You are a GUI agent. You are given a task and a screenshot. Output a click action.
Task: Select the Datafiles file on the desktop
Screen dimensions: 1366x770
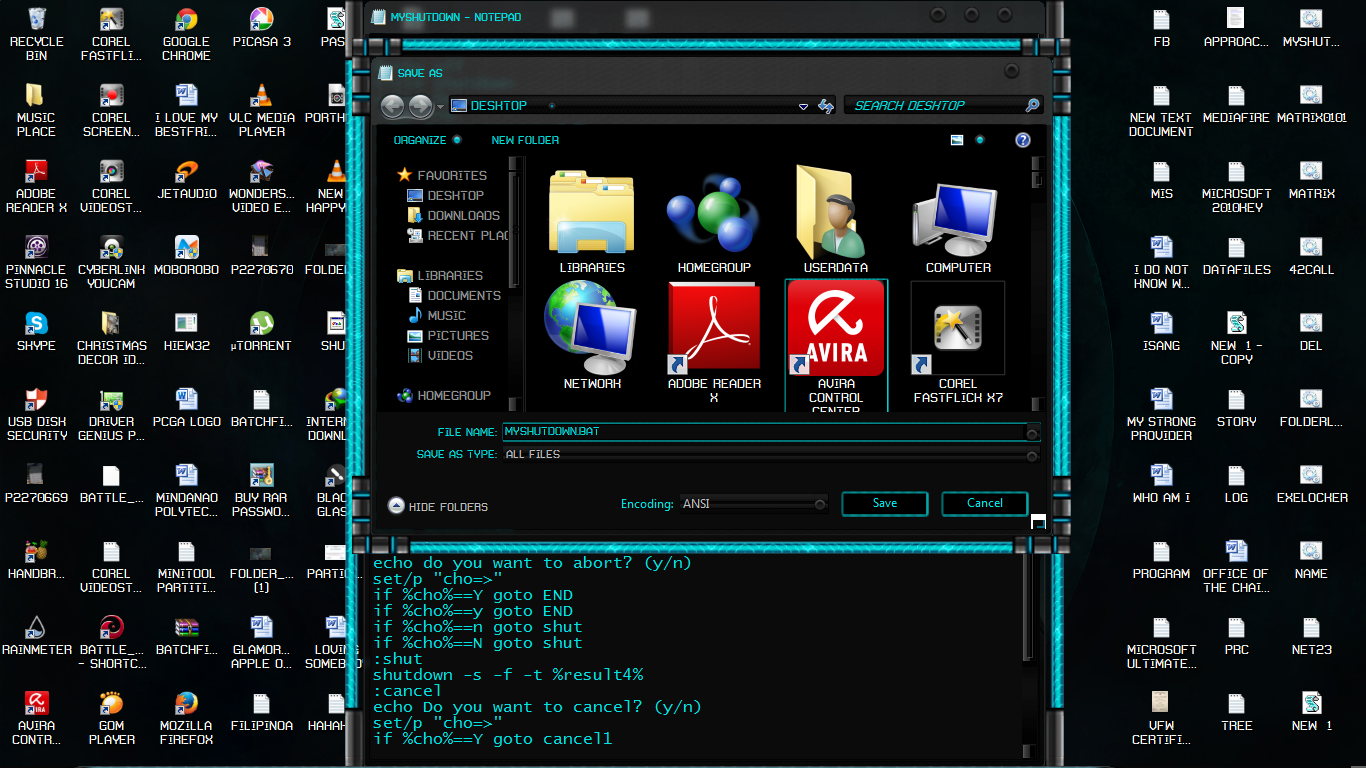coord(1236,255)
